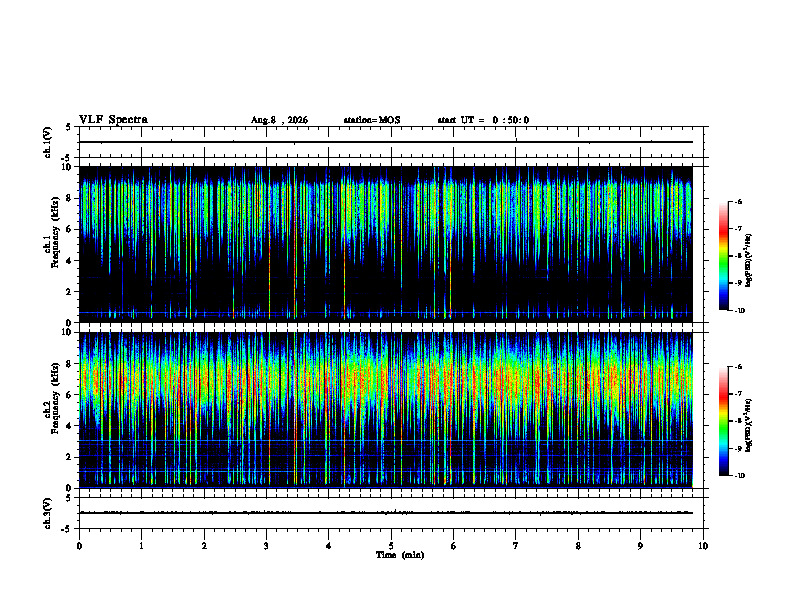The width and height of the screenshot is (792, 612).
Task: Click tick label 9 on Time axis
Action: 640,546
